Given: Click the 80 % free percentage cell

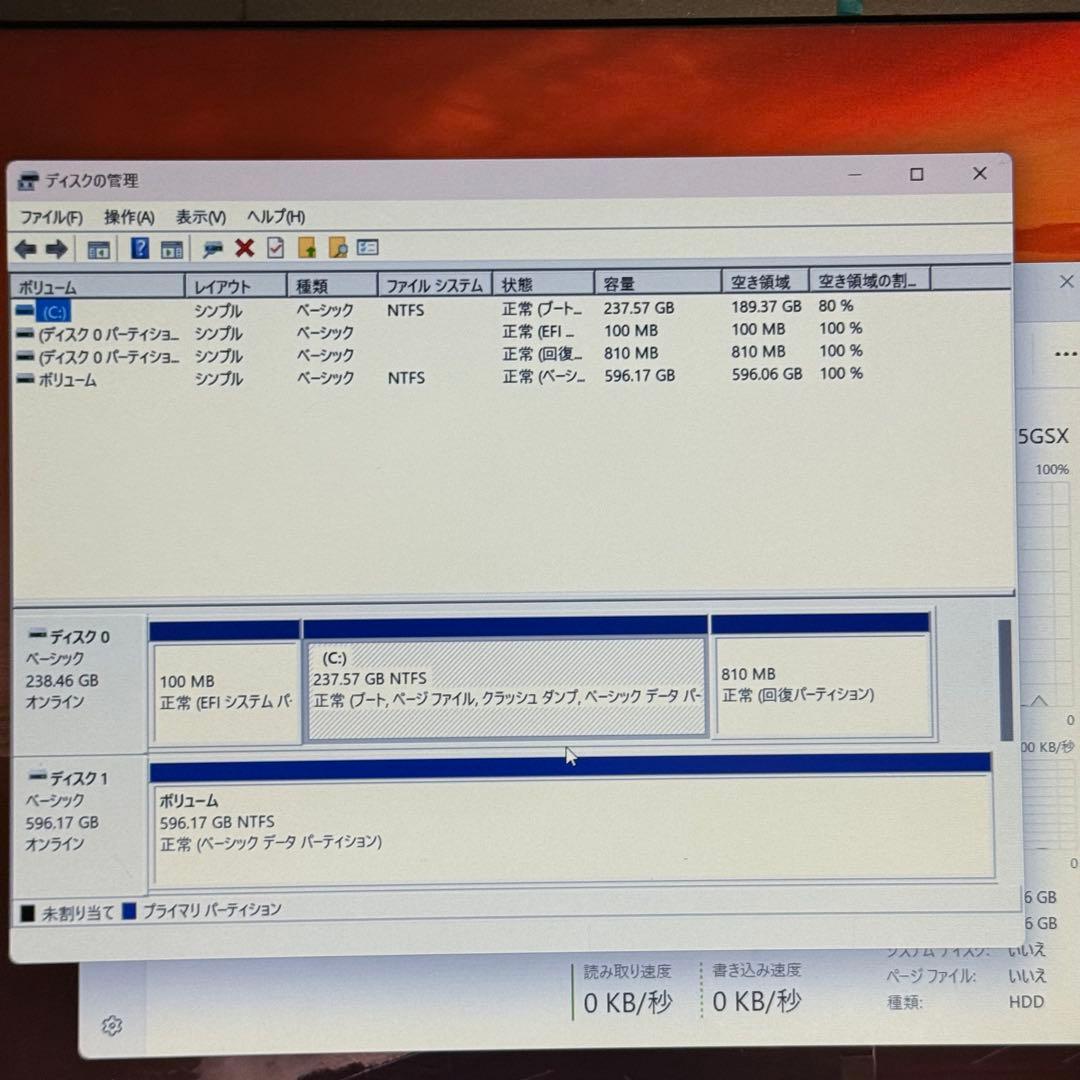Looking at the screenshot, I should 835,305.
